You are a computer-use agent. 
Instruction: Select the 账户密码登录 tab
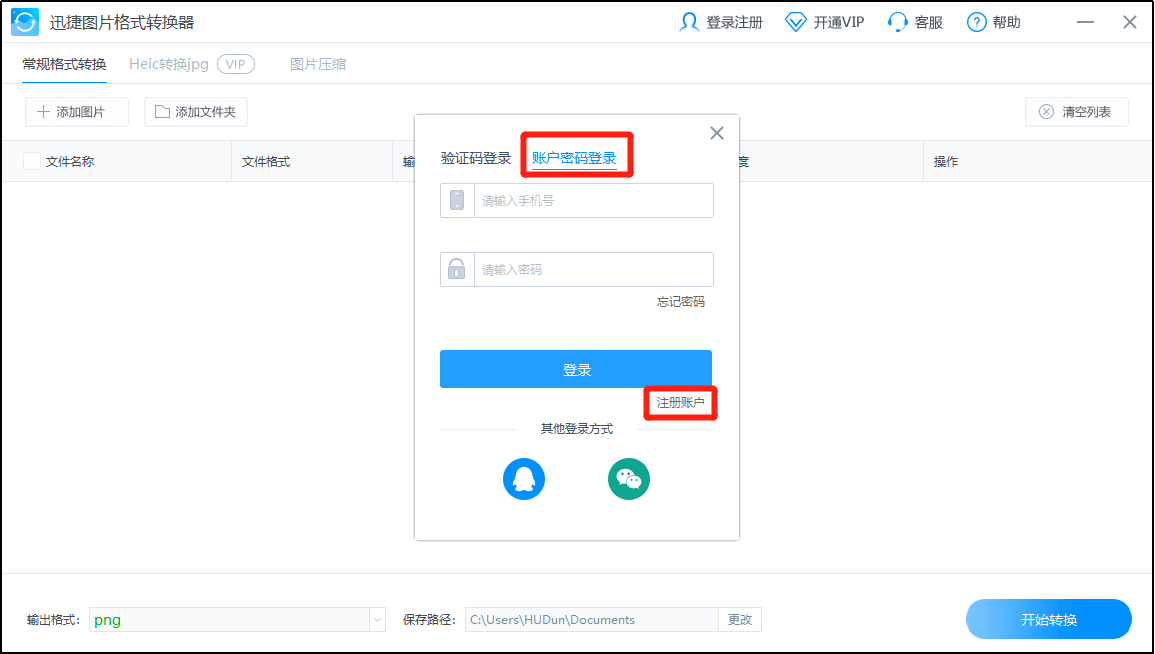coord(574,158)
